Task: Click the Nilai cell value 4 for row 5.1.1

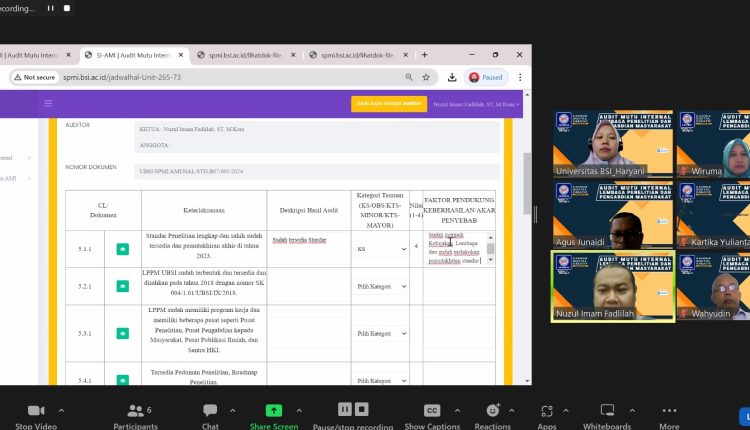Action: click(416, 246)
